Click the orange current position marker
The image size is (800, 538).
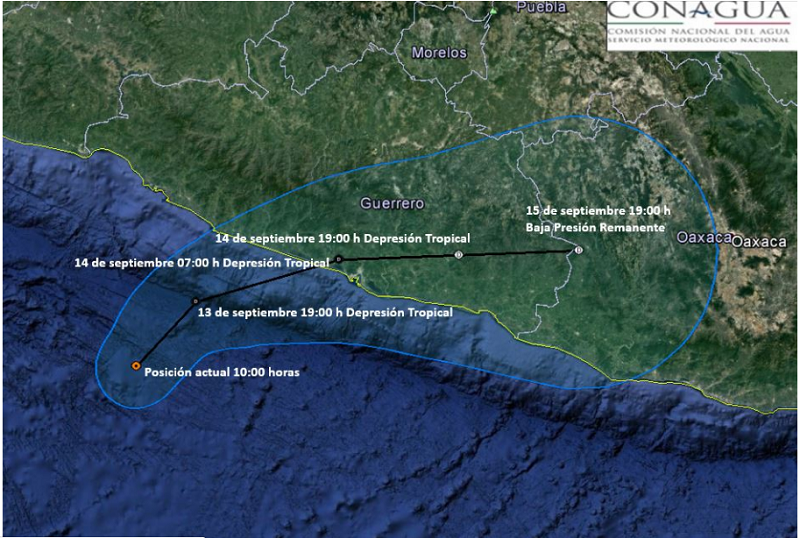point(136,365)
